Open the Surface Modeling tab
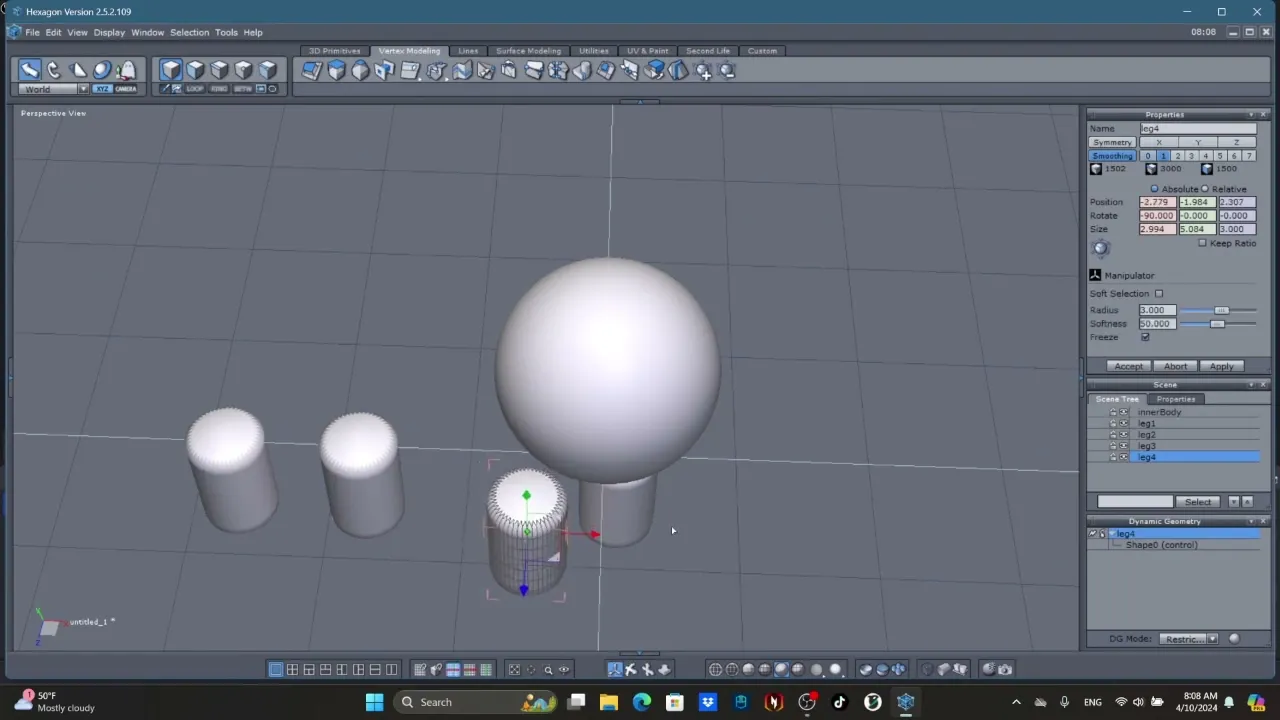Image resolution: width=1280 pixels, height=720 pixels. [528, 51]
